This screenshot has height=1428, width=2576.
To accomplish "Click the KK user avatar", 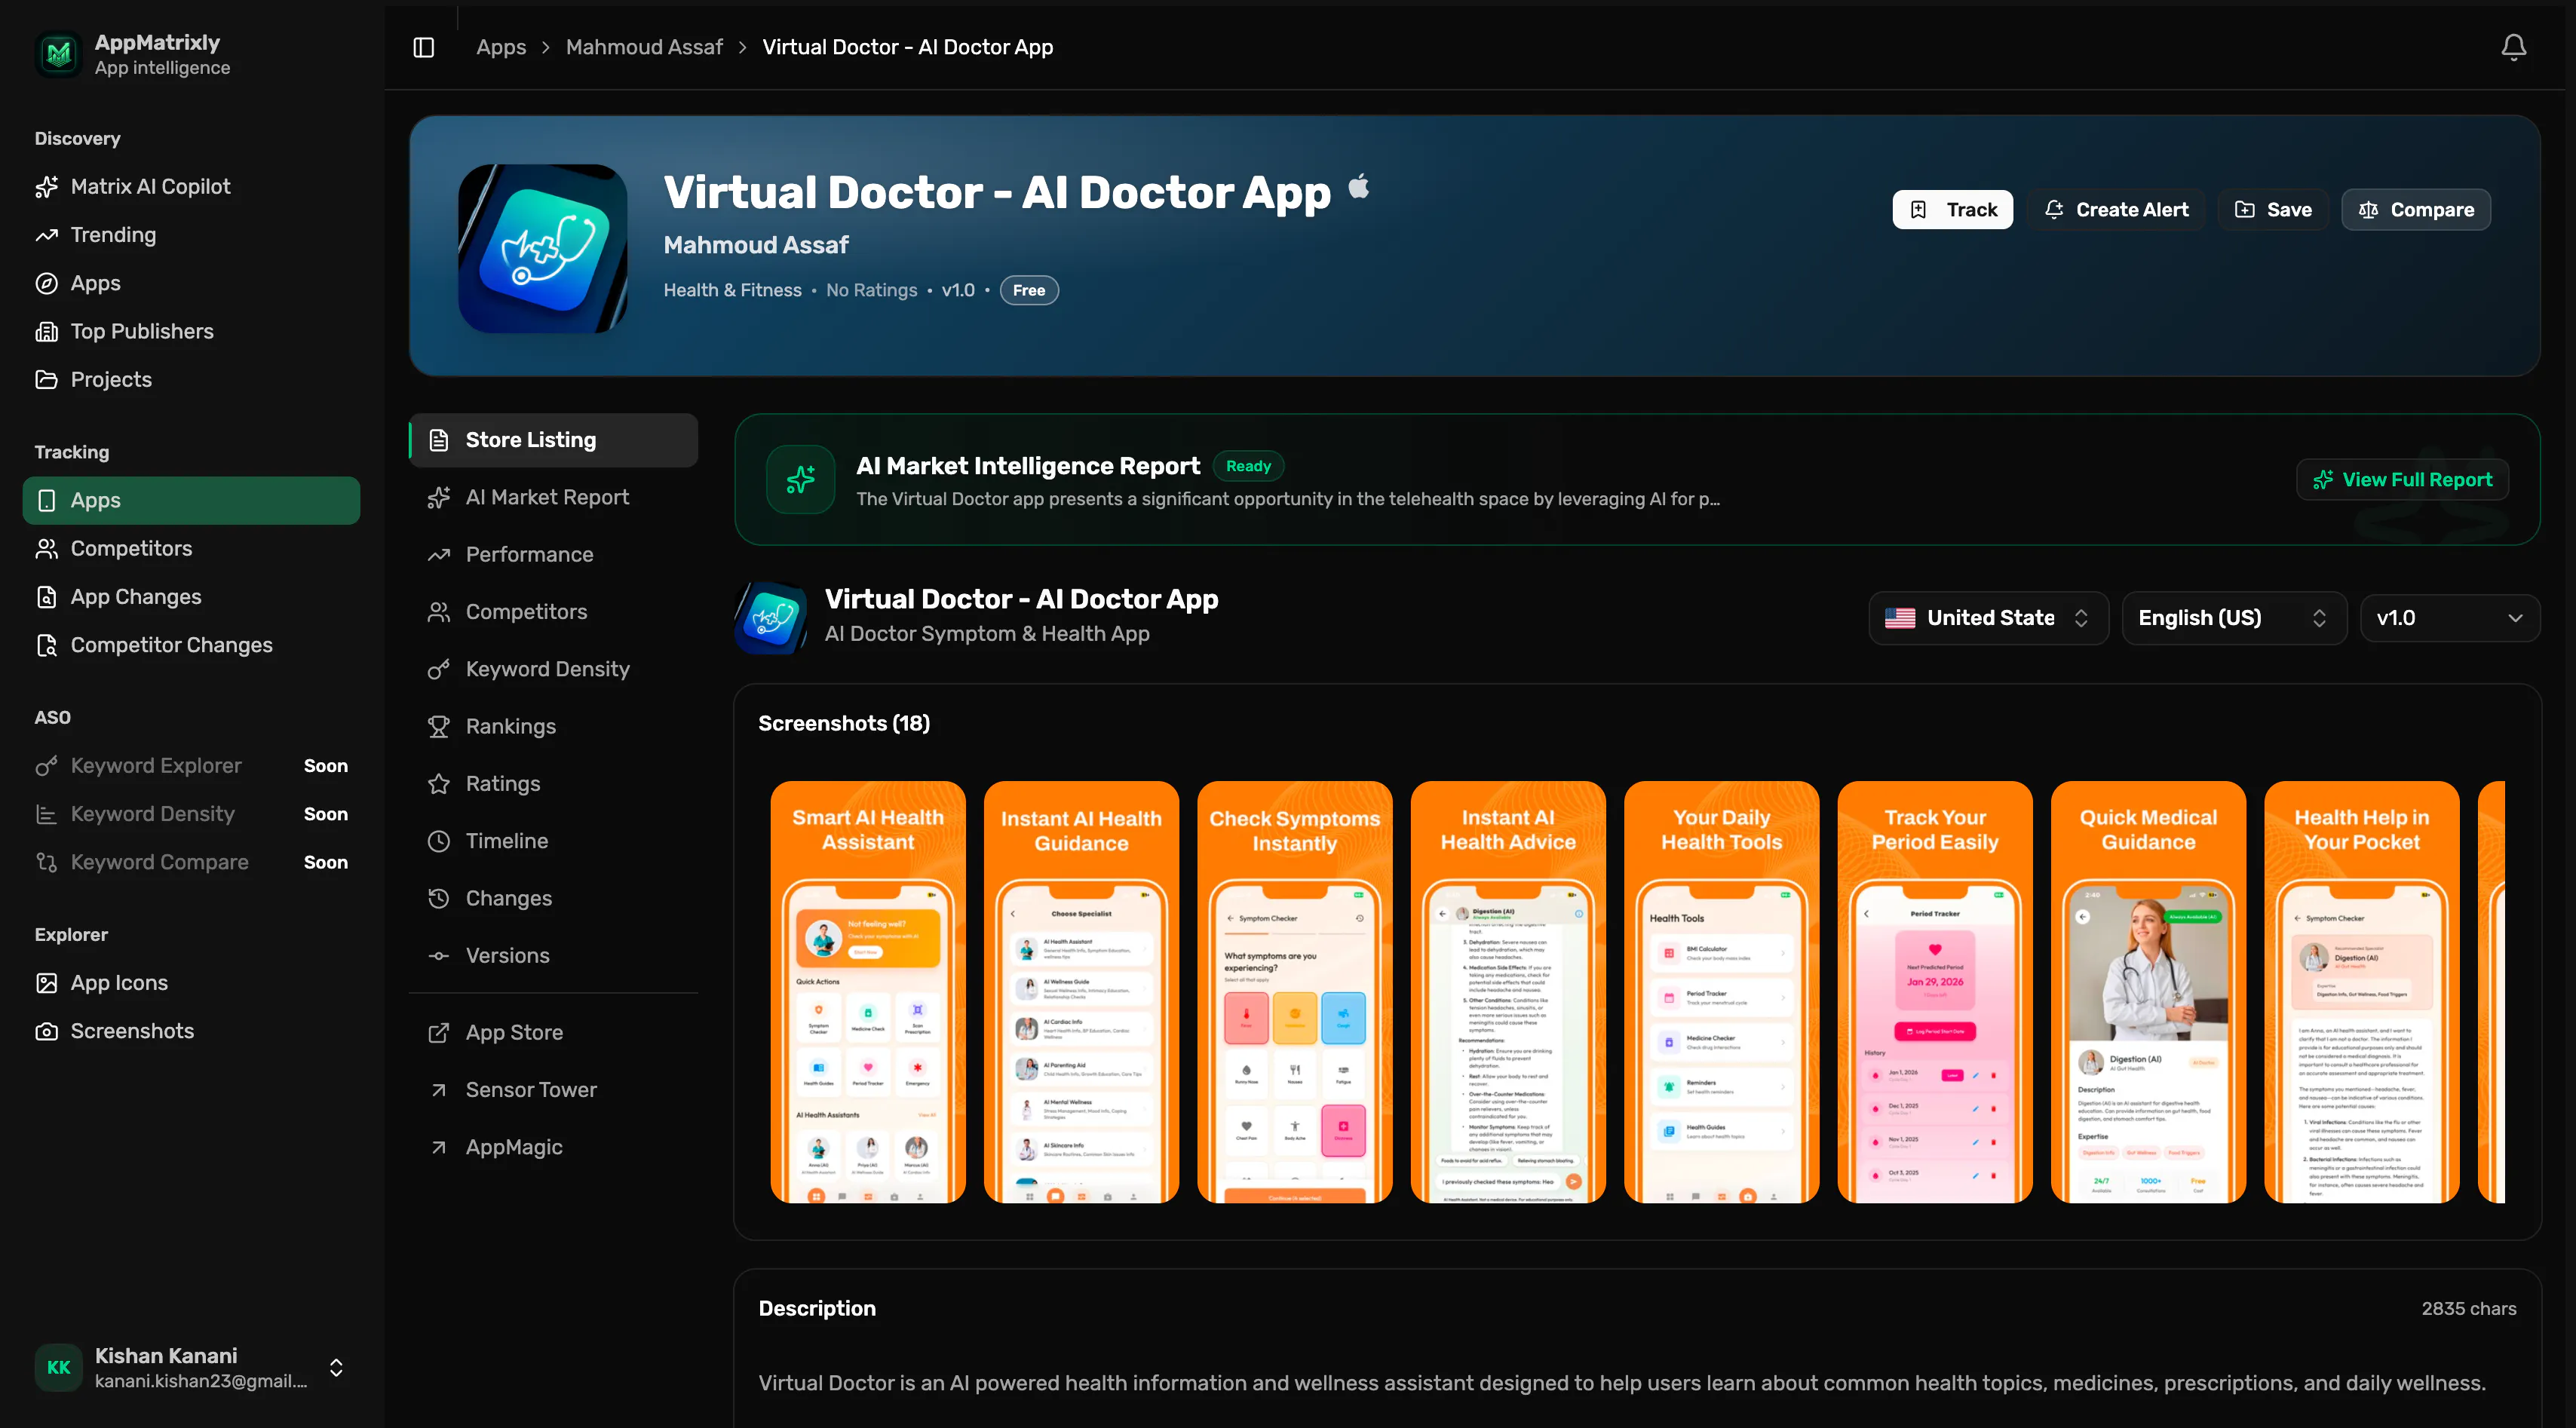I will (x=58, y=1366).
